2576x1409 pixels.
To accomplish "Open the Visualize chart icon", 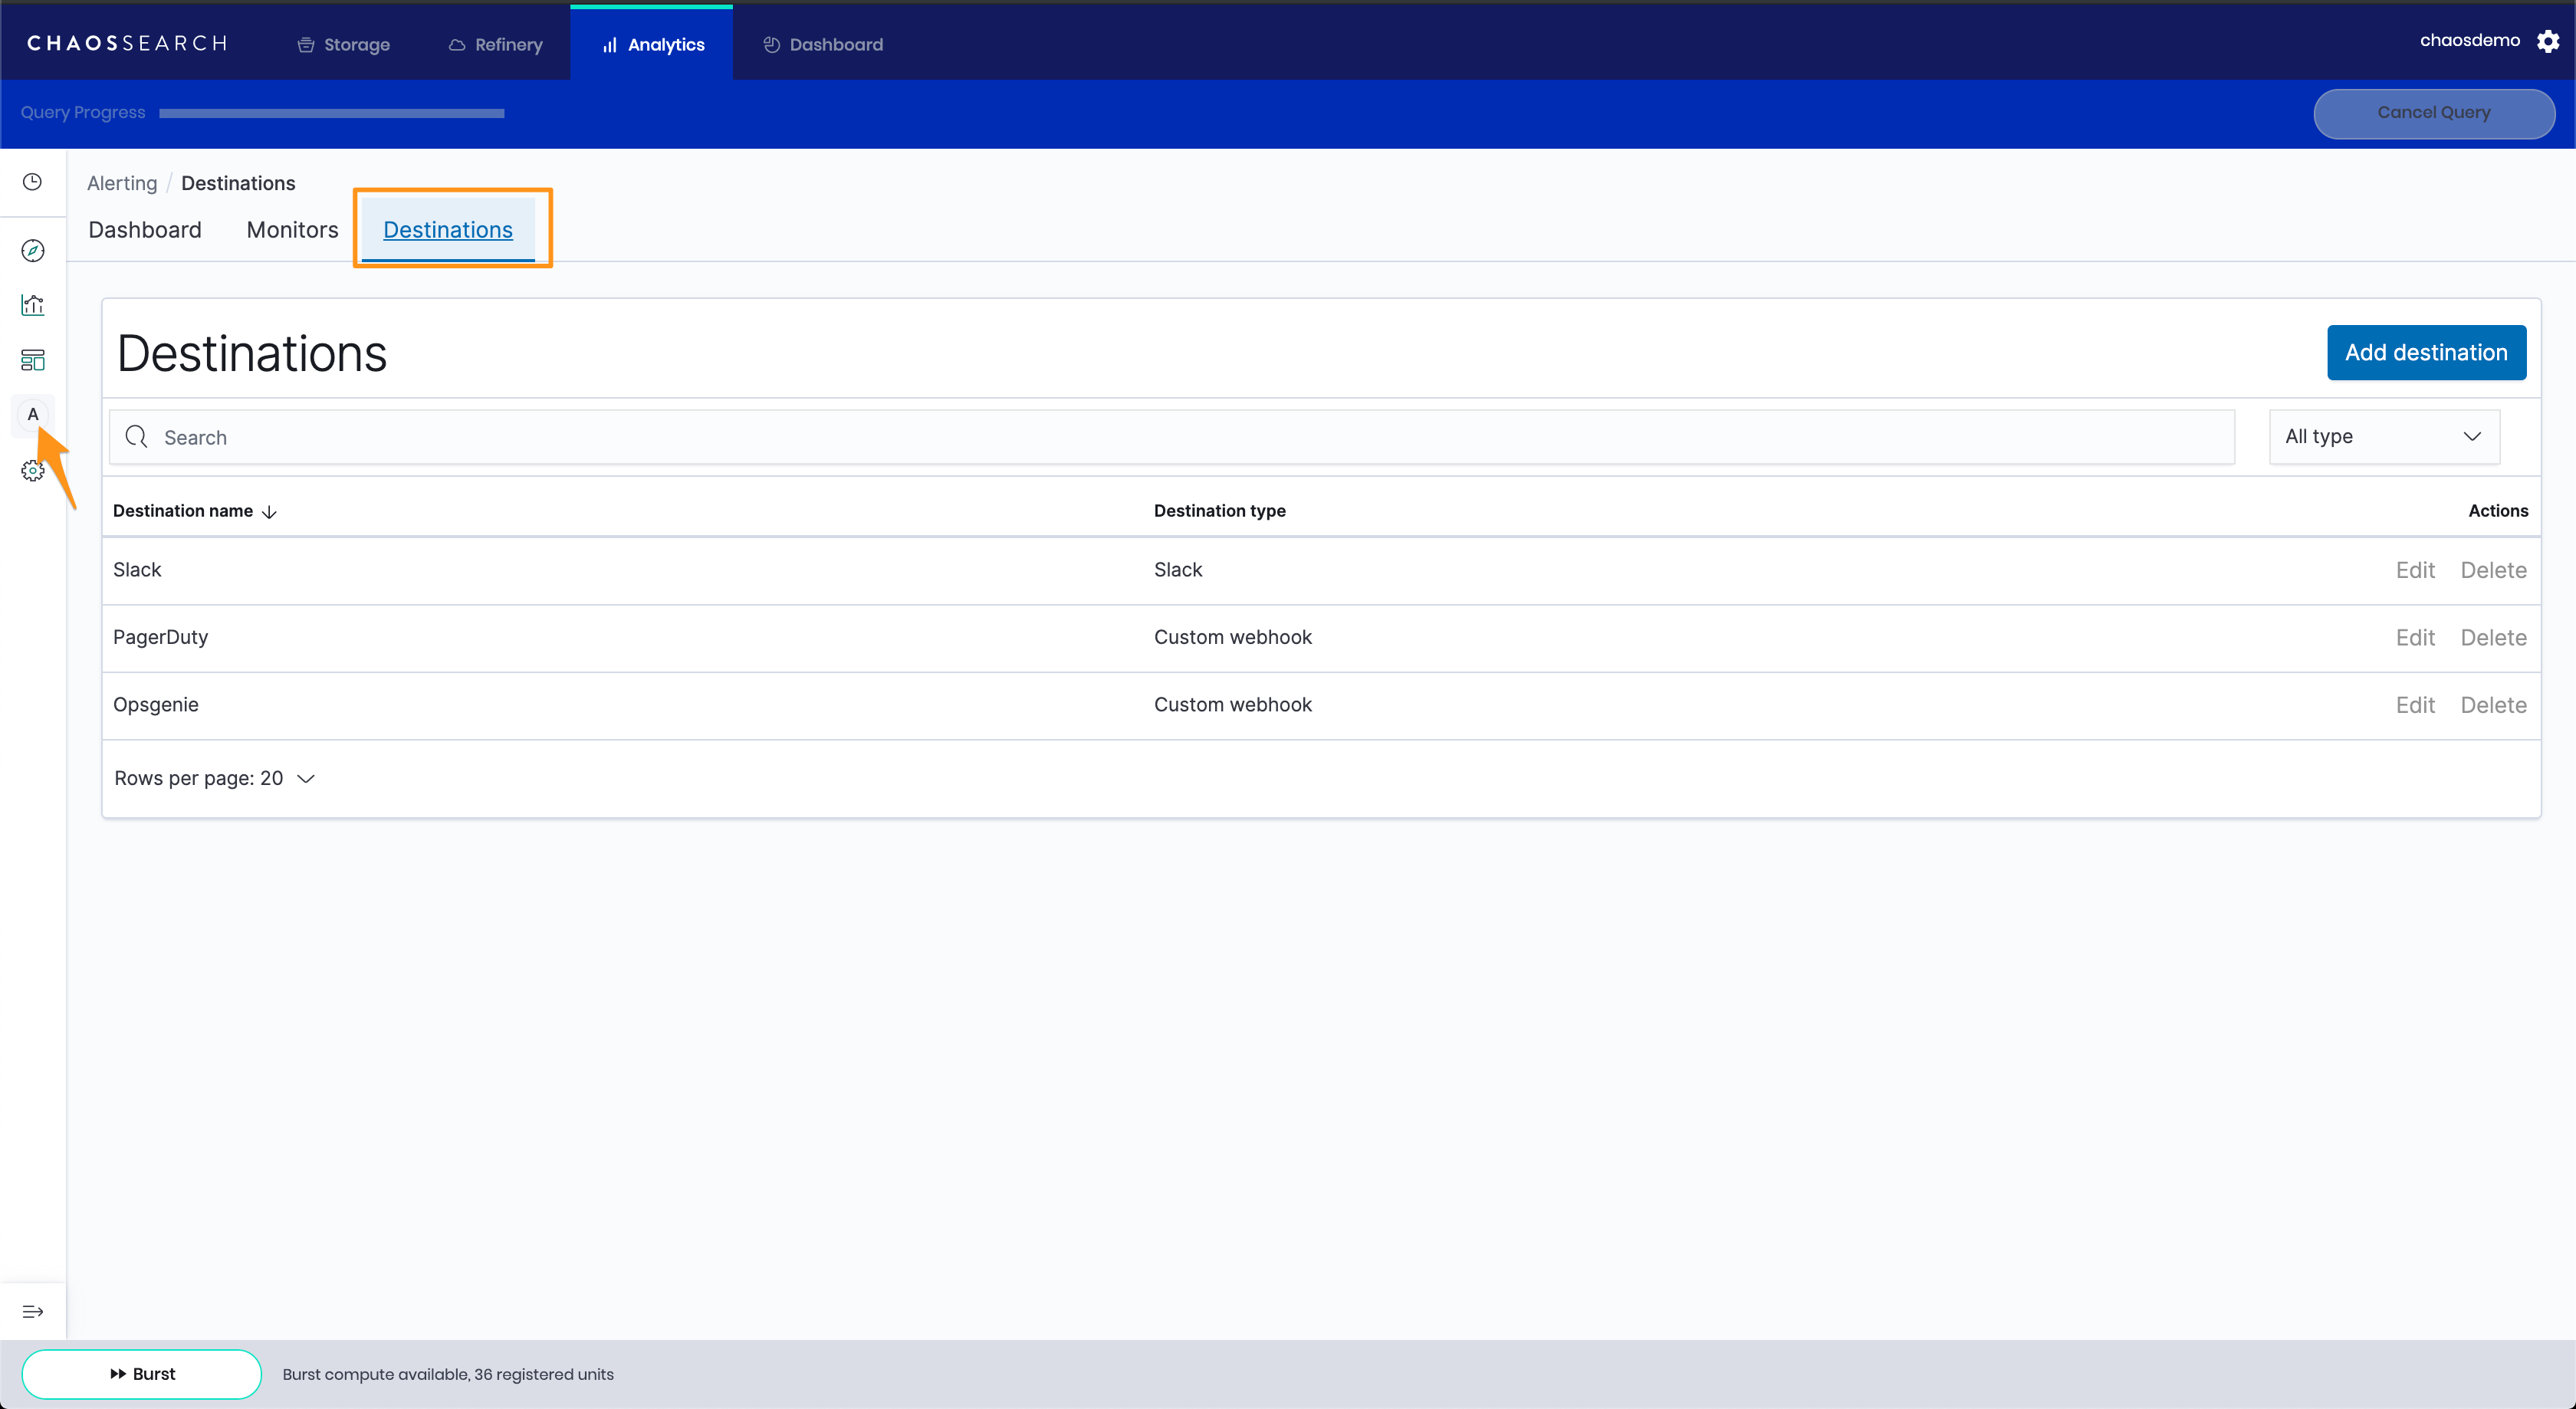I will (32, 305).
